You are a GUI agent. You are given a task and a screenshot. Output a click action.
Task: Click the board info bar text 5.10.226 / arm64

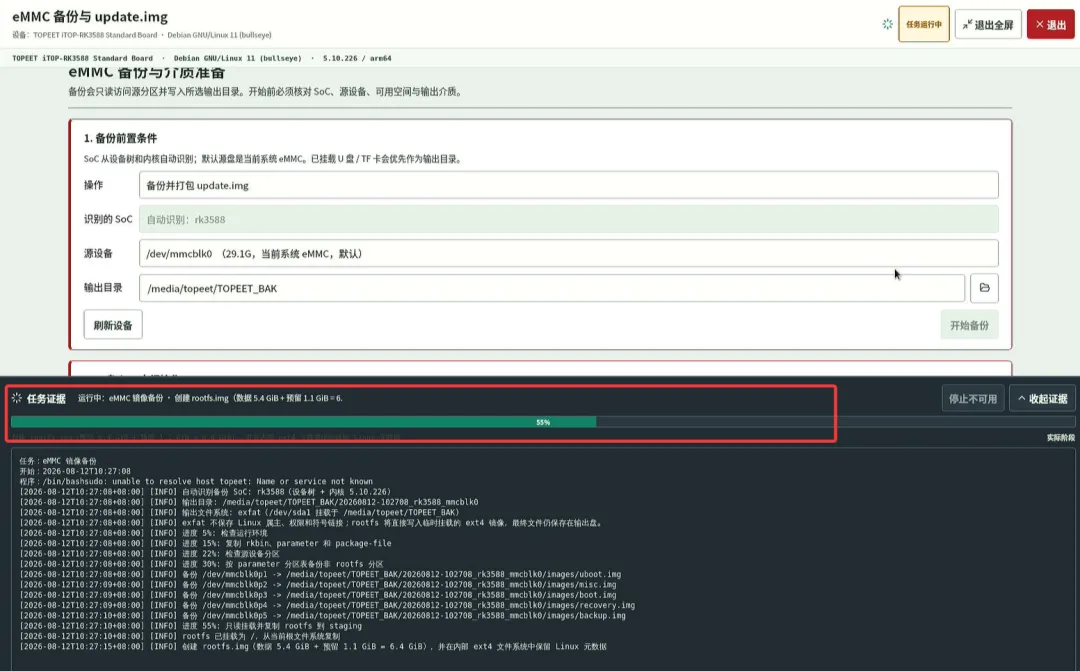click(357, 59)
